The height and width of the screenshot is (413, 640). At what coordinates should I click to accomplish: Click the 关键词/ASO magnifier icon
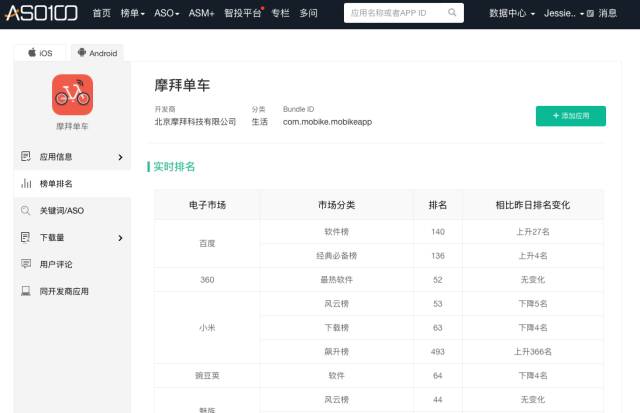point(26,210)
